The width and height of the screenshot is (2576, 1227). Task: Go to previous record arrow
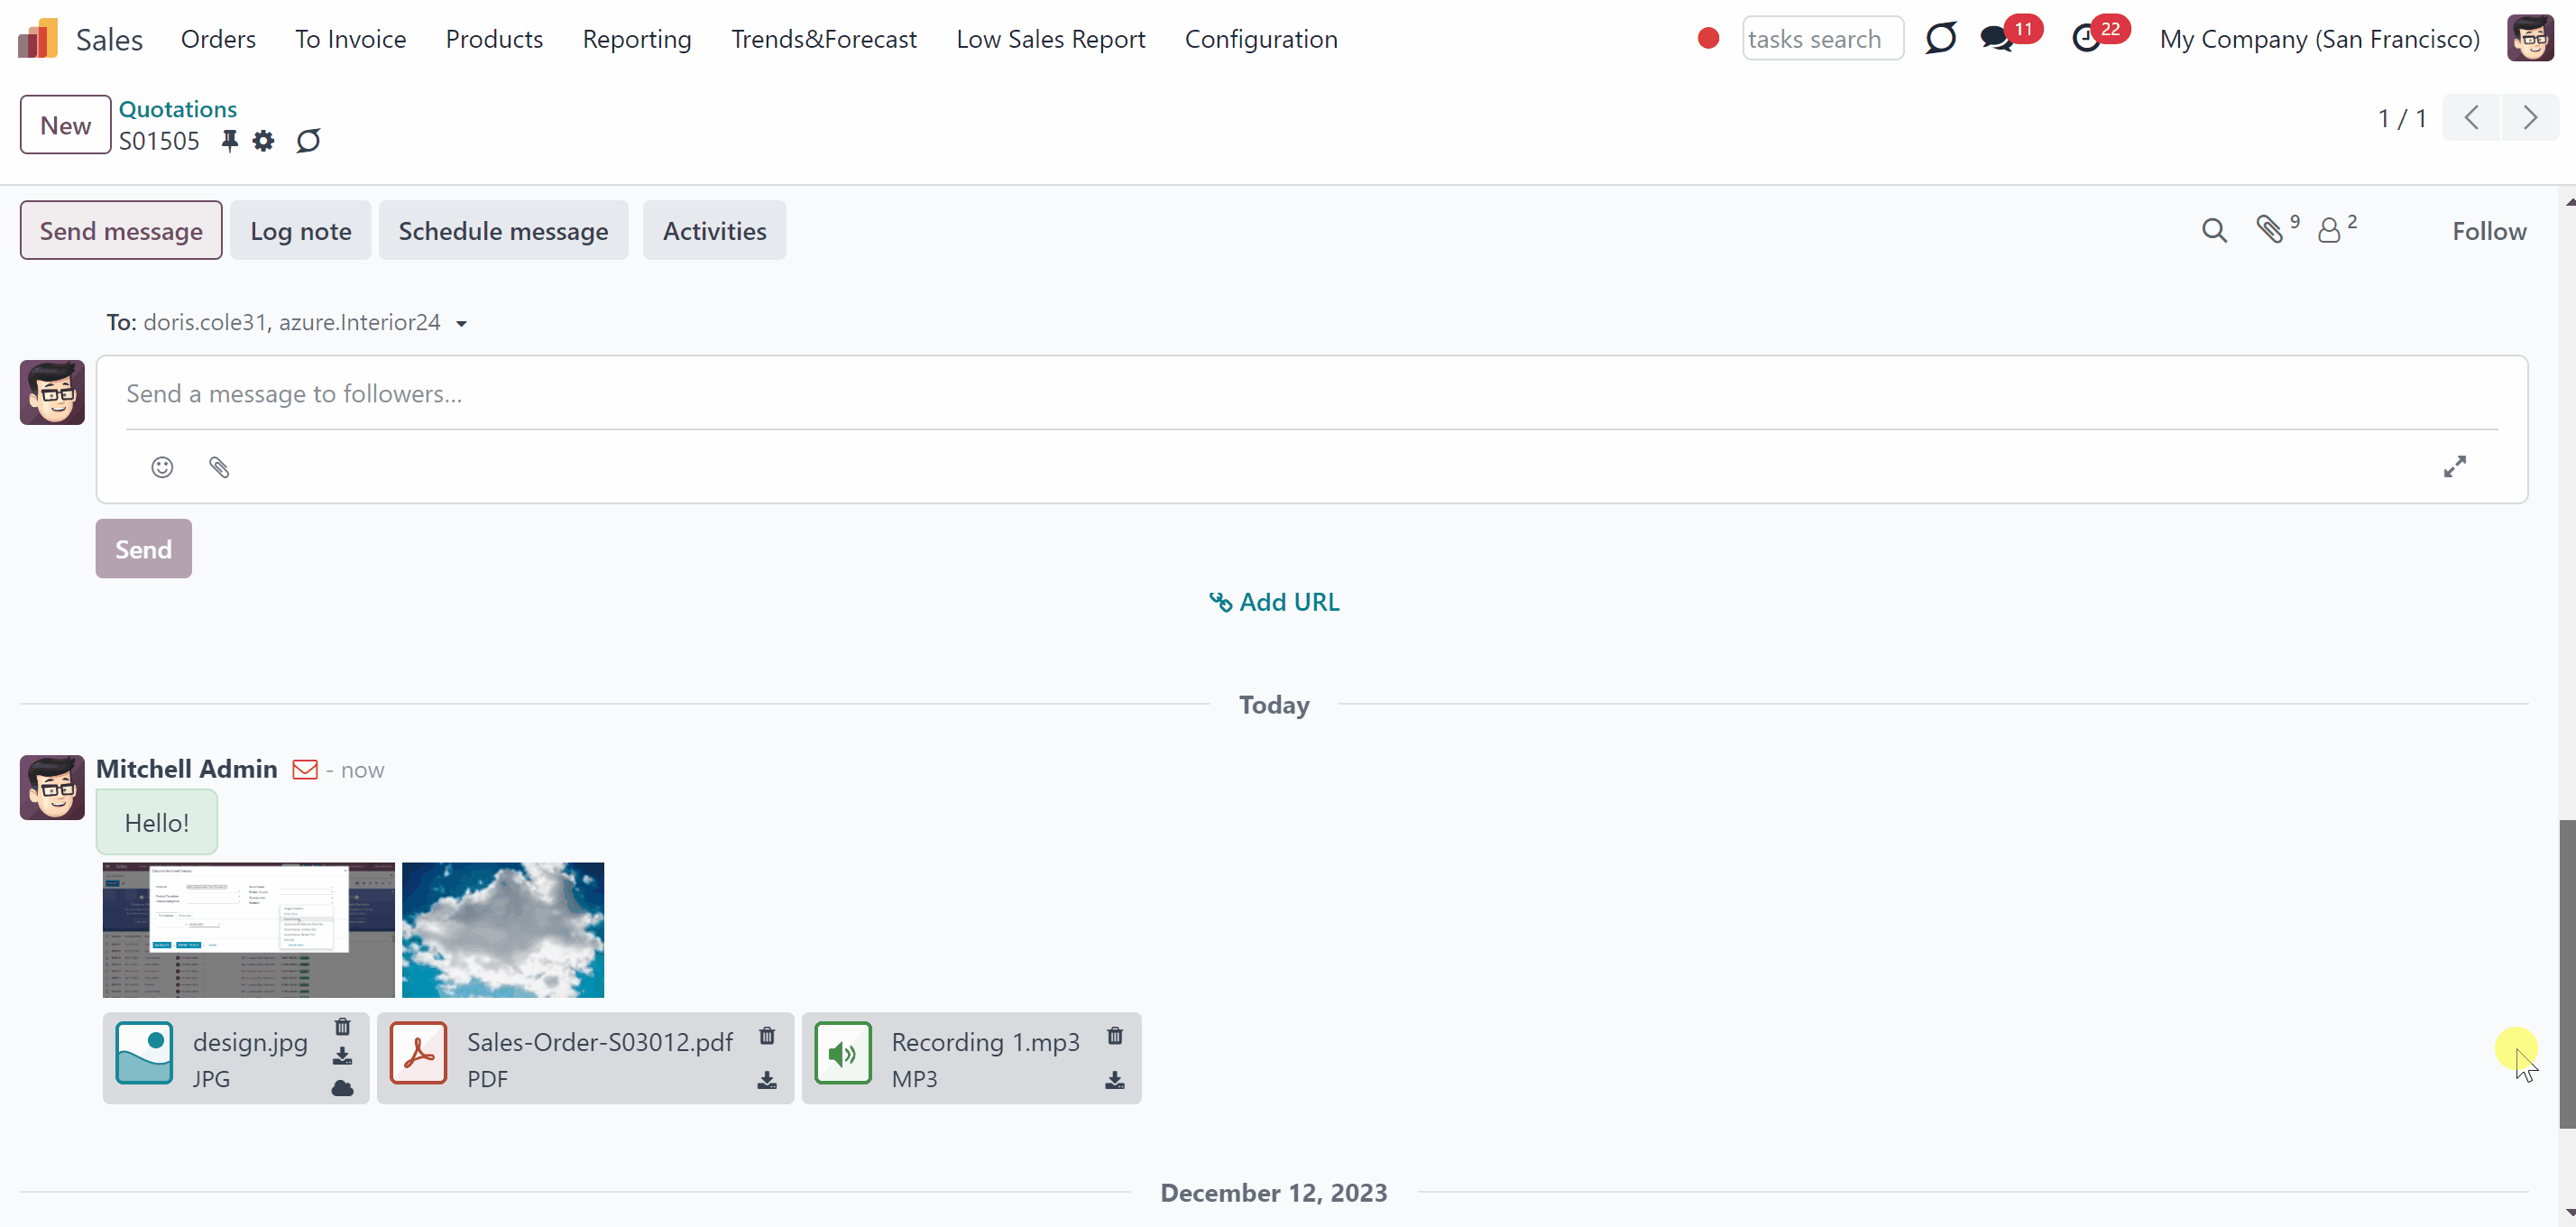(2471, 118)
